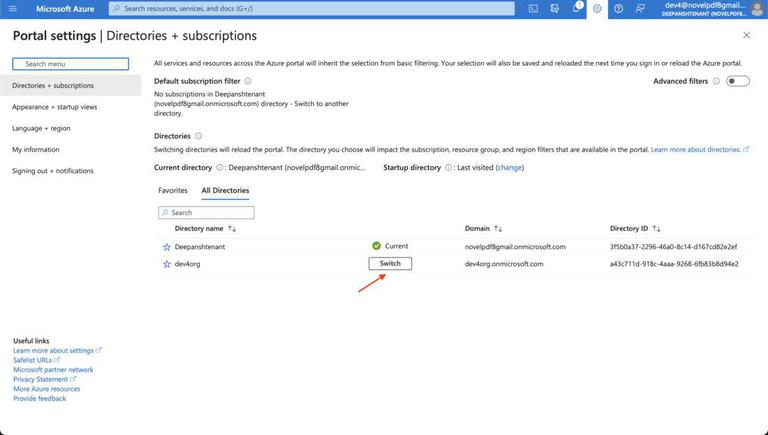Open the Feedback icon in top bar
Image resolution: width=768 pixels, height=435 pixels.
coord(640,9)
